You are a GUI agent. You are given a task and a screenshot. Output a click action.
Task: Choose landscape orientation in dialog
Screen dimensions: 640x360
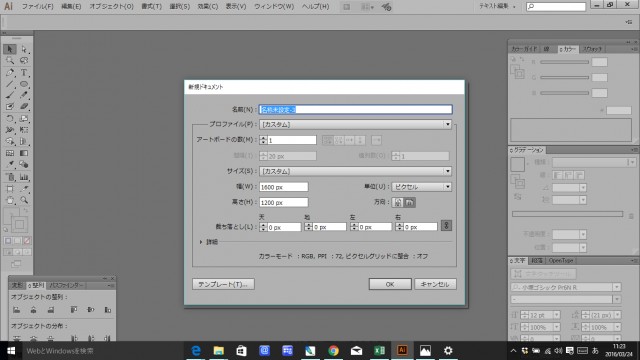tap(410, 202)
